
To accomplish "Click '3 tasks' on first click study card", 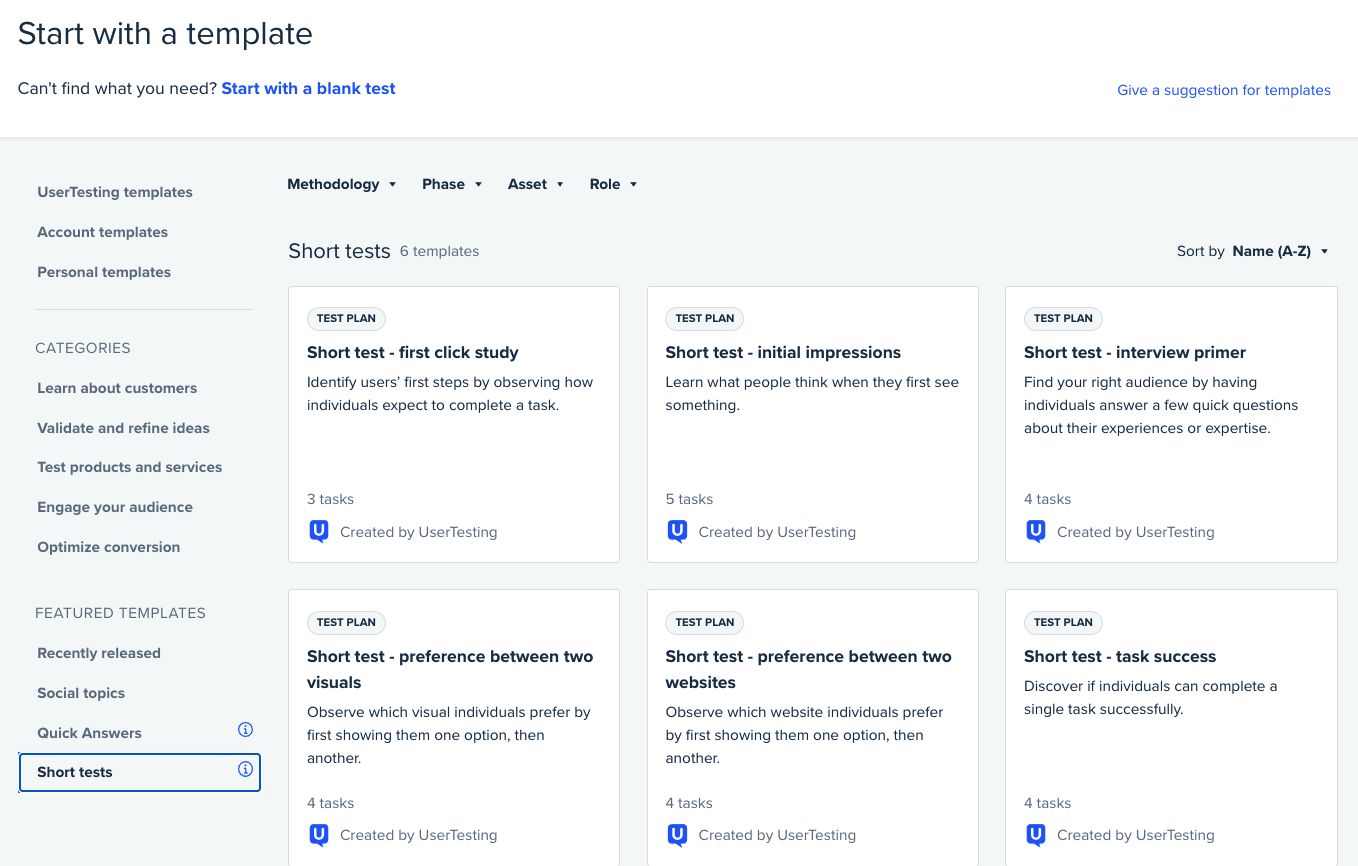I will pos(330,499).
